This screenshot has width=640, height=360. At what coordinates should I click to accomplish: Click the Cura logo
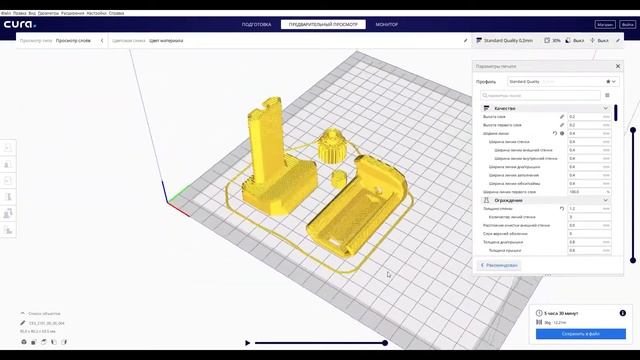20,24
